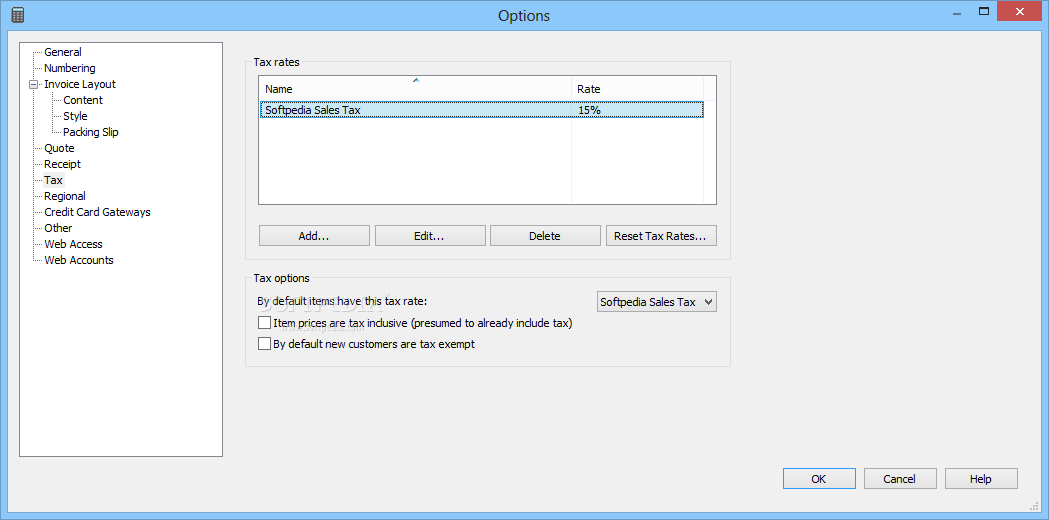Maximize the Options window
The image size is (1049, 520).
[983, 11]
